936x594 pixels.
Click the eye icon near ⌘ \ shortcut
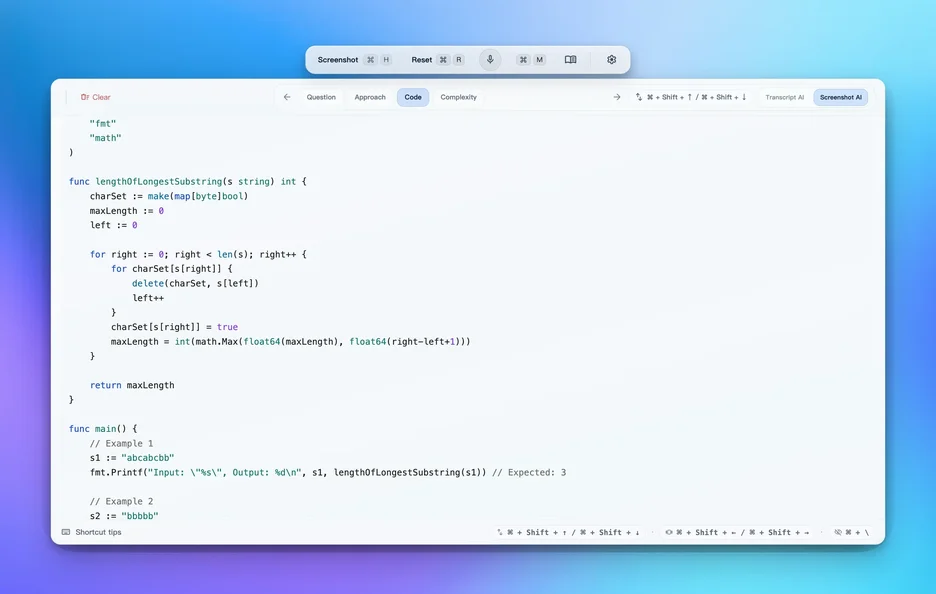click(837, 531)
